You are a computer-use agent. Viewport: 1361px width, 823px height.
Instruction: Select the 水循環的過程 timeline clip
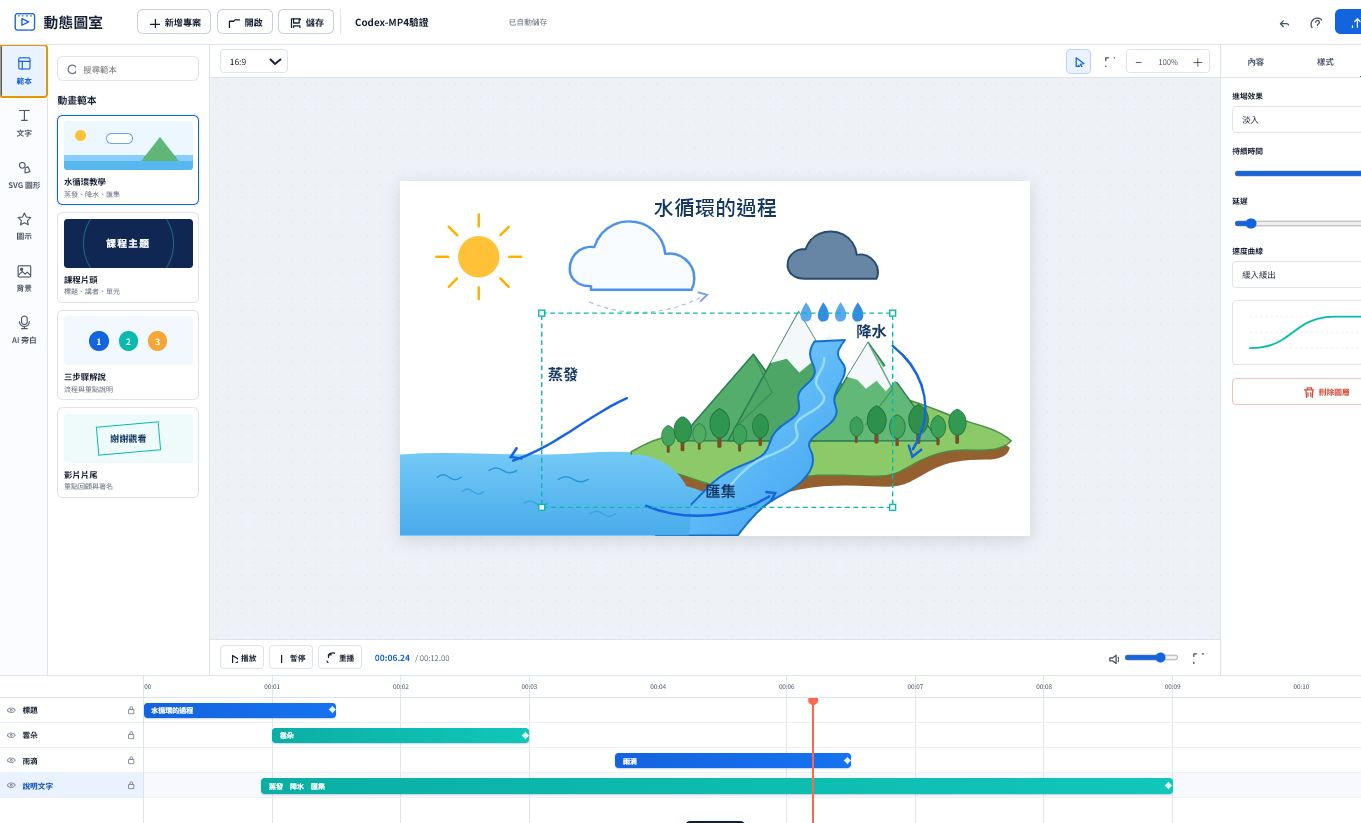pos(240,710)
